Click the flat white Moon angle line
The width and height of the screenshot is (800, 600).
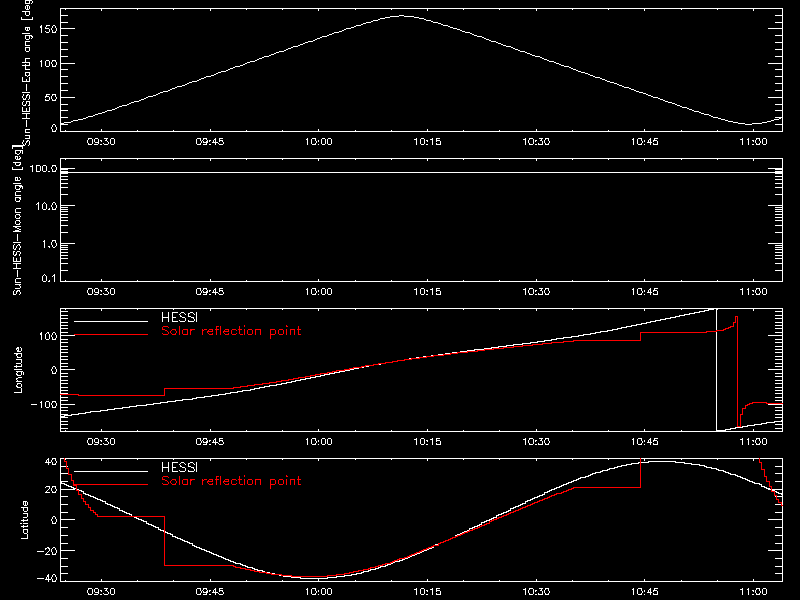tap(421, 172)
